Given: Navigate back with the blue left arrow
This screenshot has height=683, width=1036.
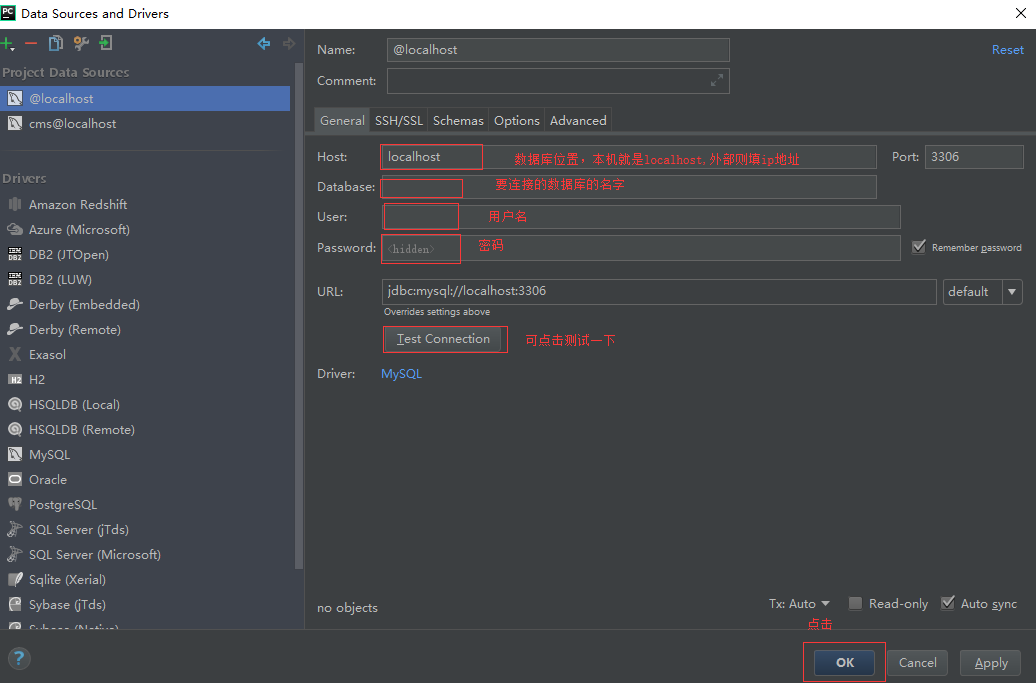Looking at the screenshot, I should coord(264,44).
